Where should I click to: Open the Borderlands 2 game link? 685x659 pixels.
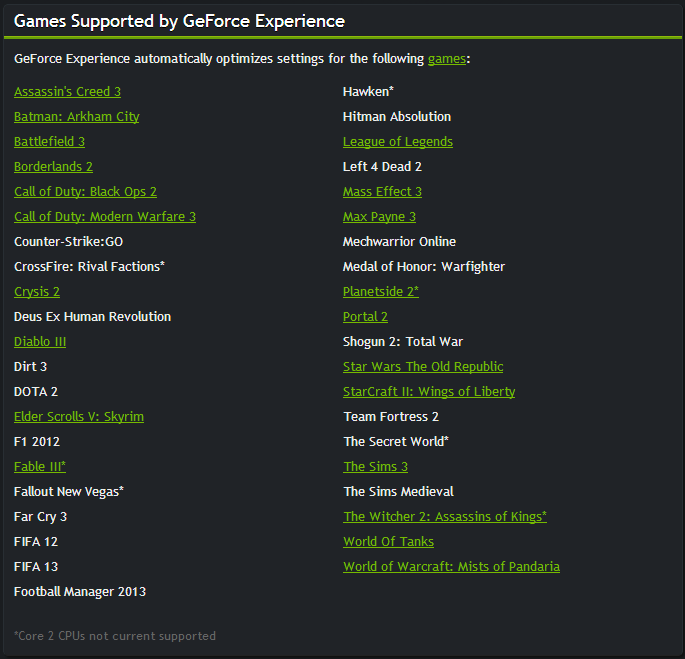53,166
